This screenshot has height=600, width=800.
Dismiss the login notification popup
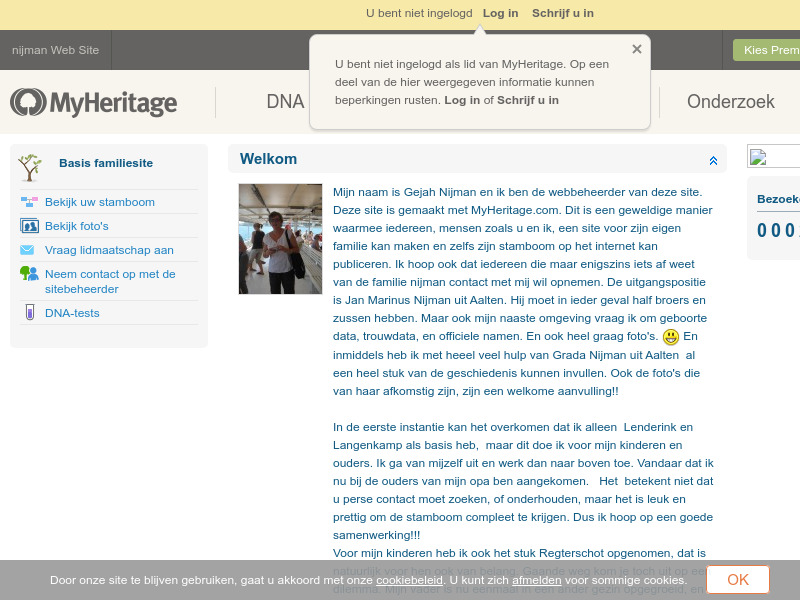(636, 48)
